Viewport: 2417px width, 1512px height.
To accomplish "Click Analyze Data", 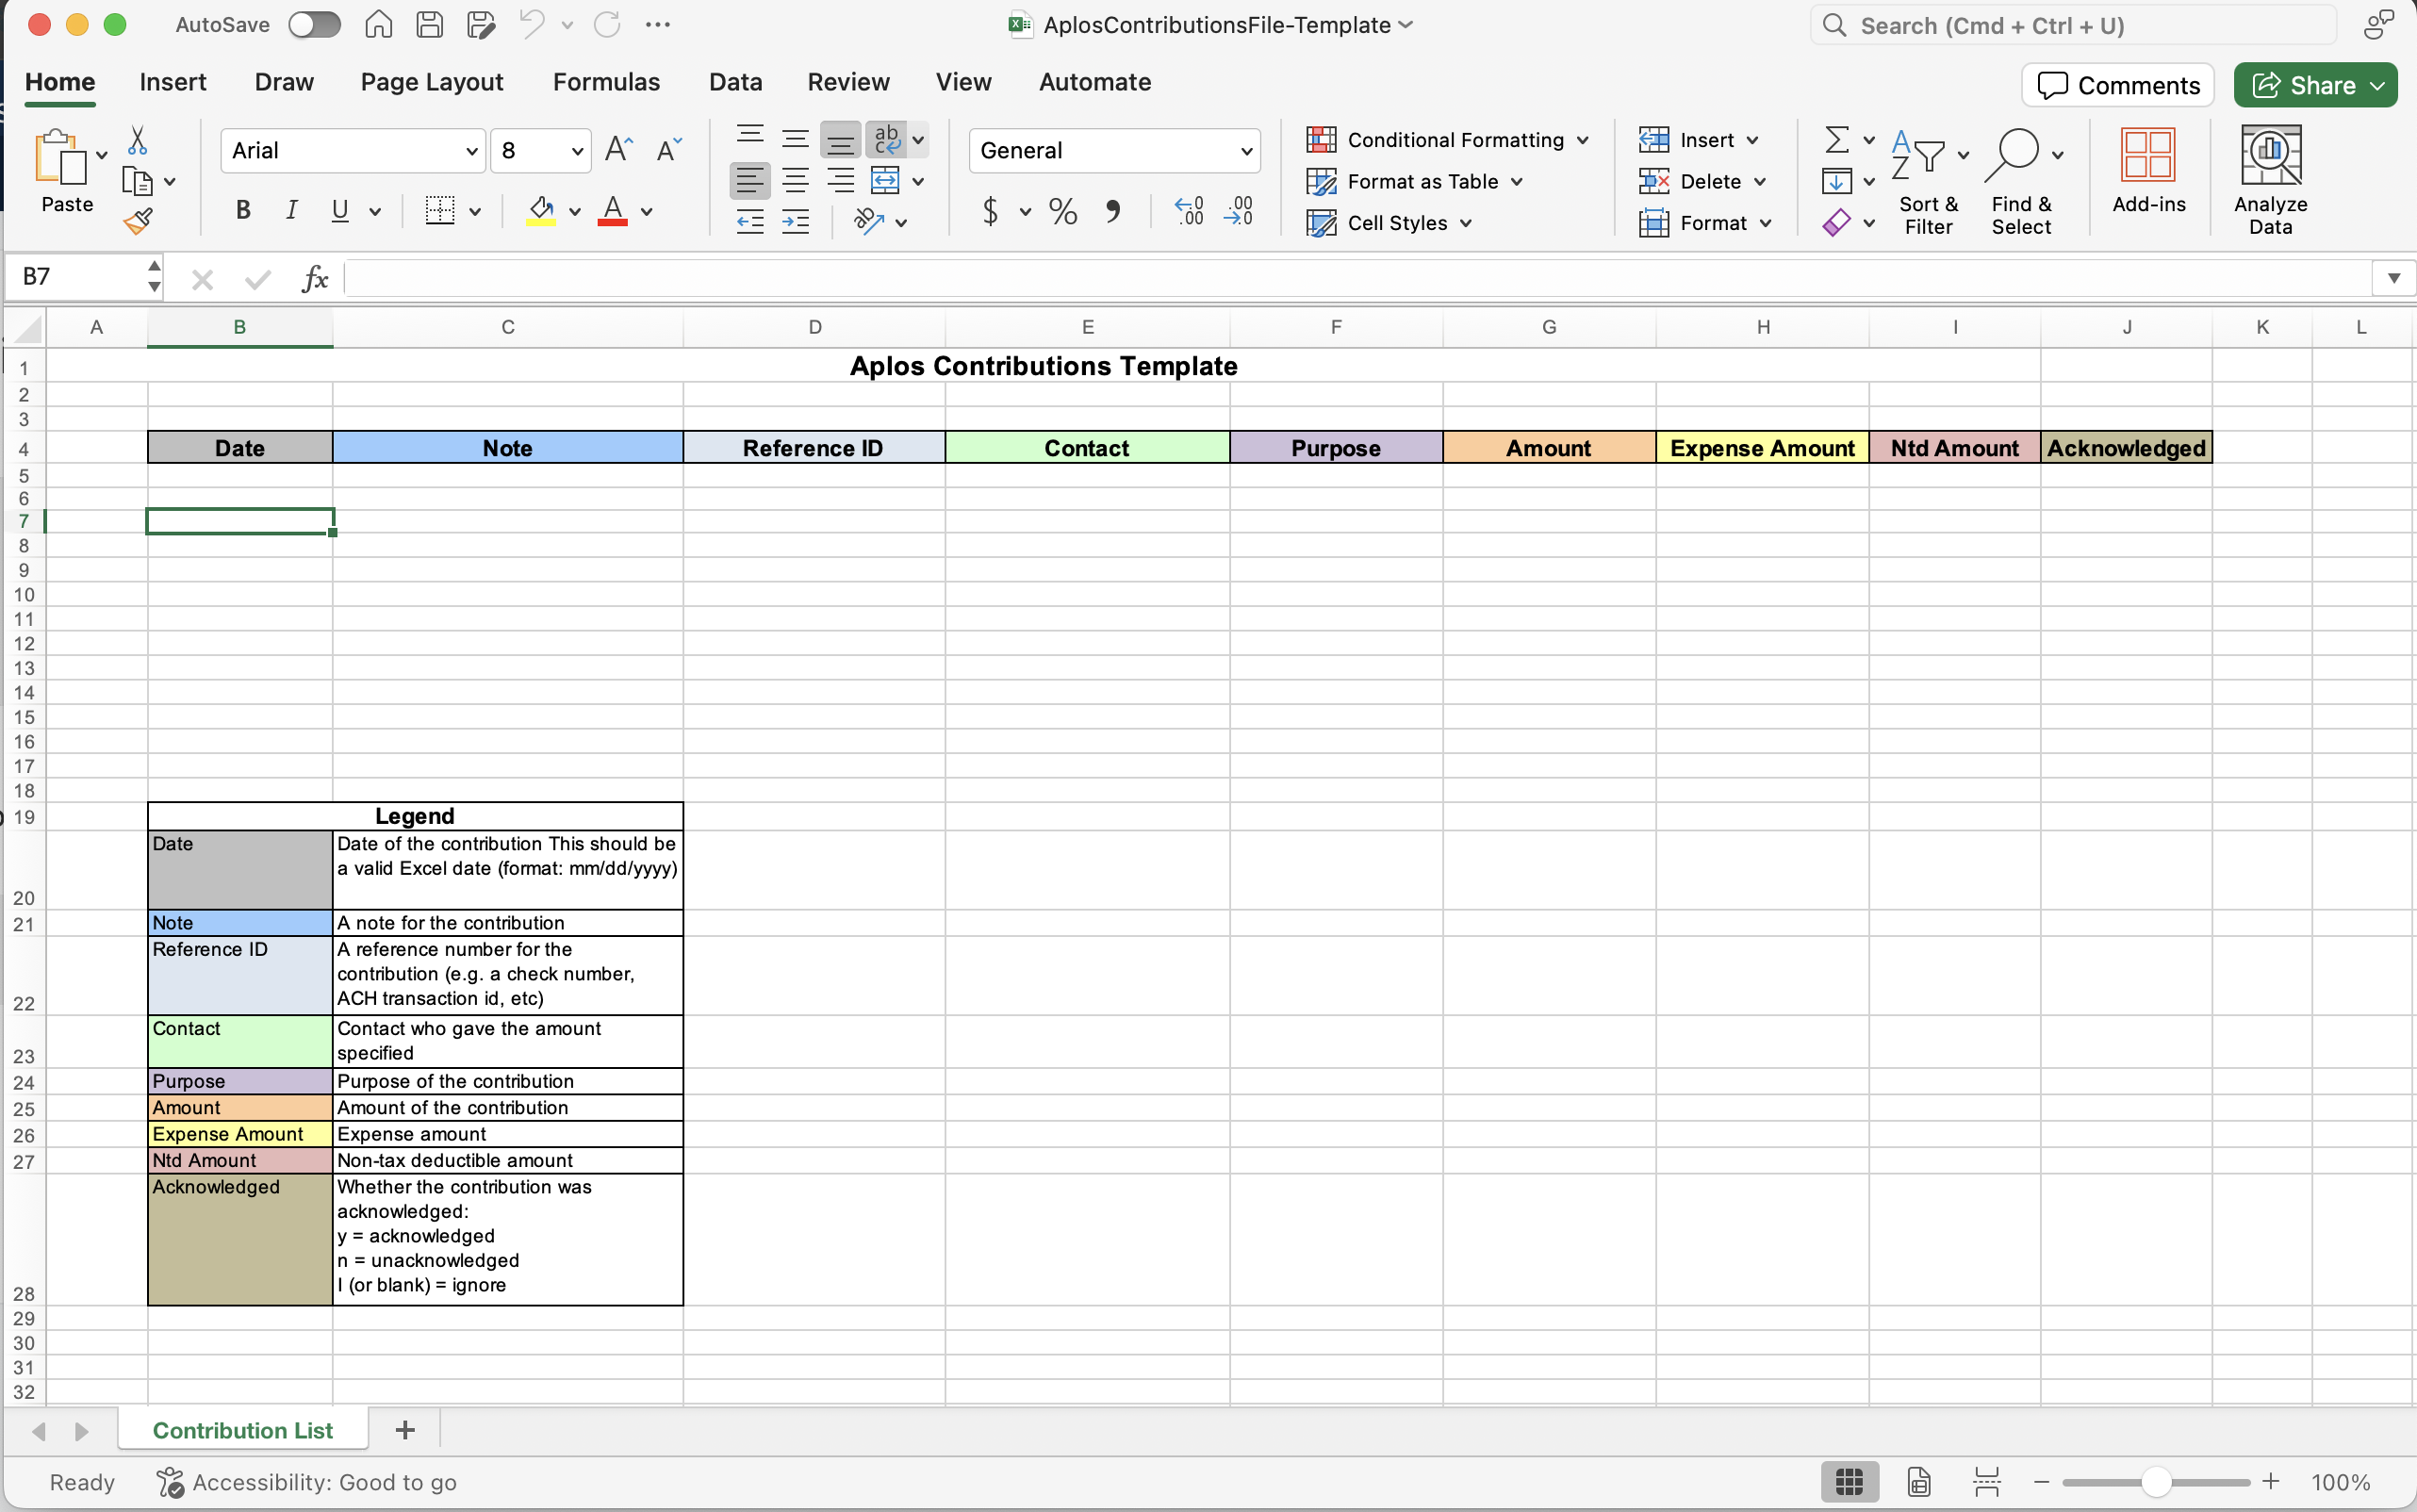I will [x=2270, y=181].
